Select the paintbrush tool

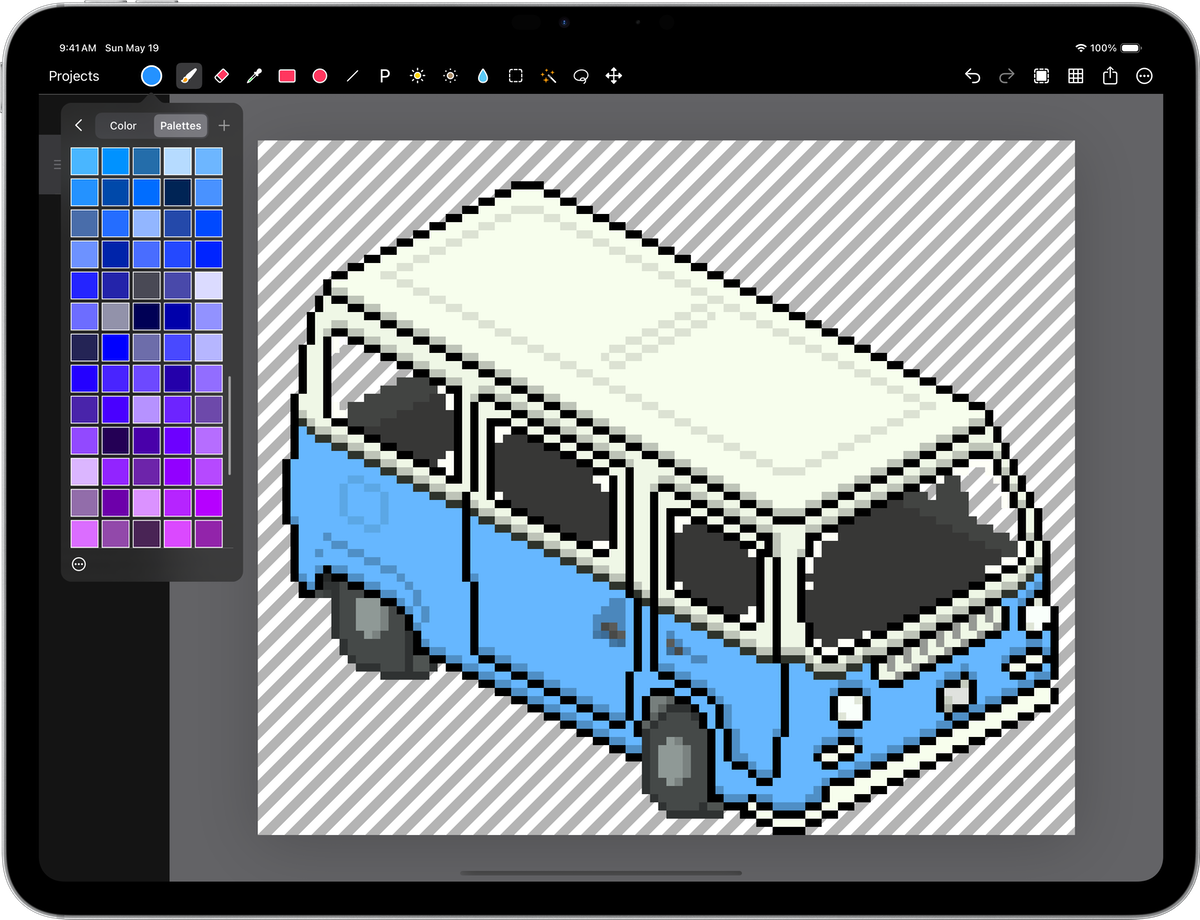pos(189,76)
